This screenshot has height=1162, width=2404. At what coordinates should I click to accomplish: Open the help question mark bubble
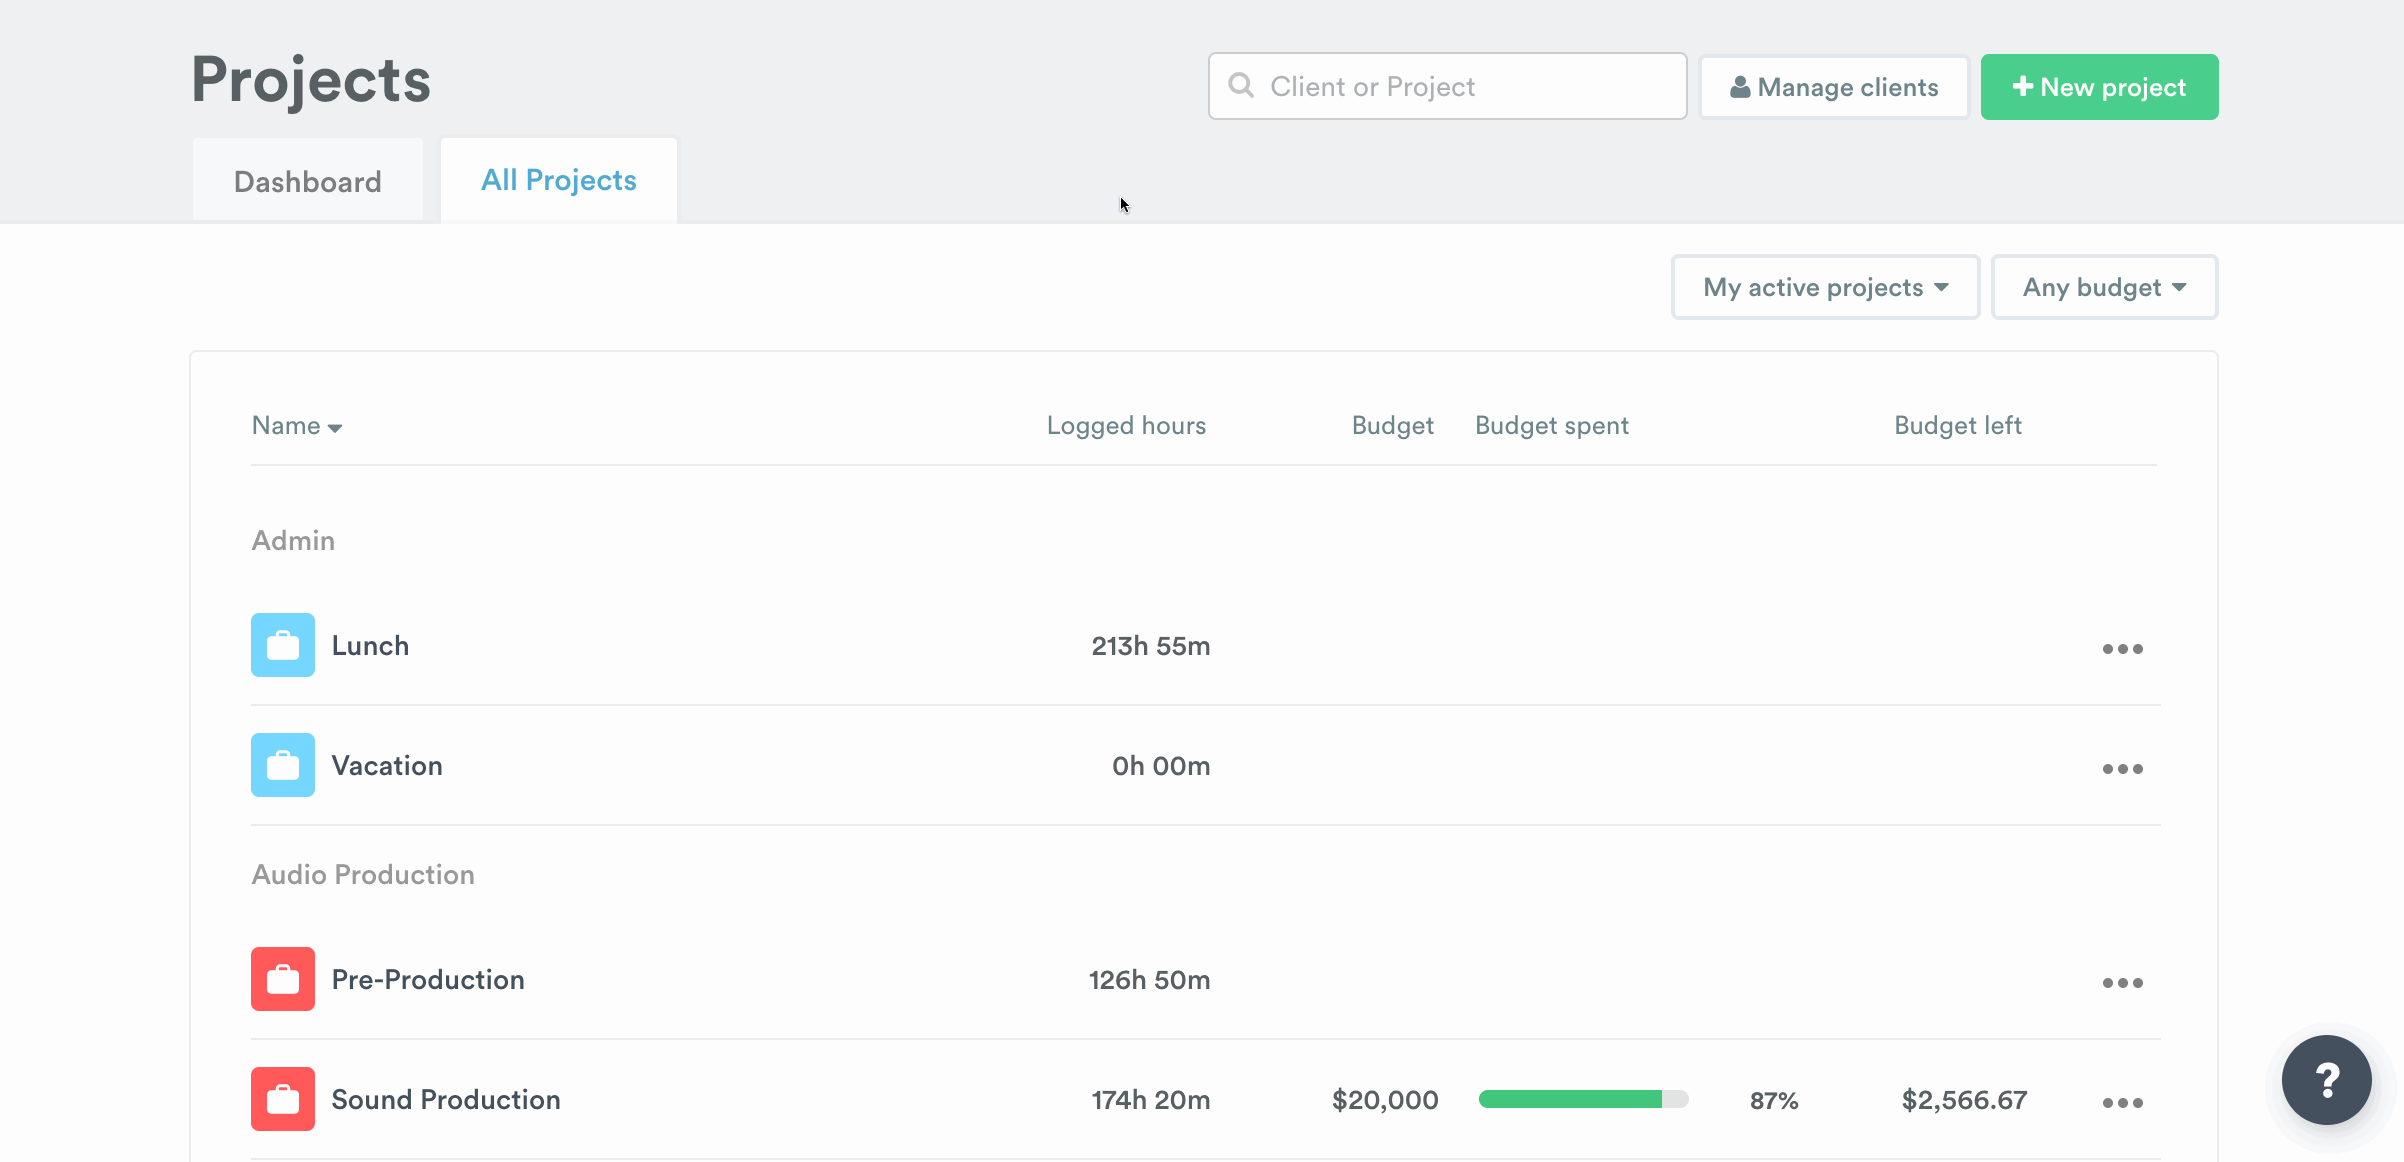click(2326, 1080)
